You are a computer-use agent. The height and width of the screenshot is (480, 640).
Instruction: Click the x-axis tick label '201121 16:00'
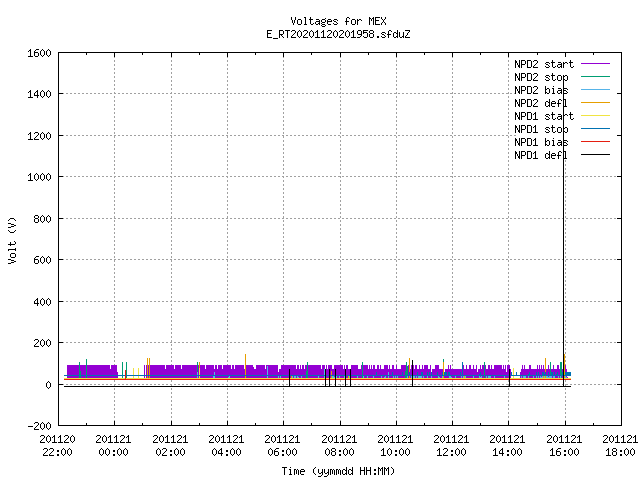coord(564,446)
